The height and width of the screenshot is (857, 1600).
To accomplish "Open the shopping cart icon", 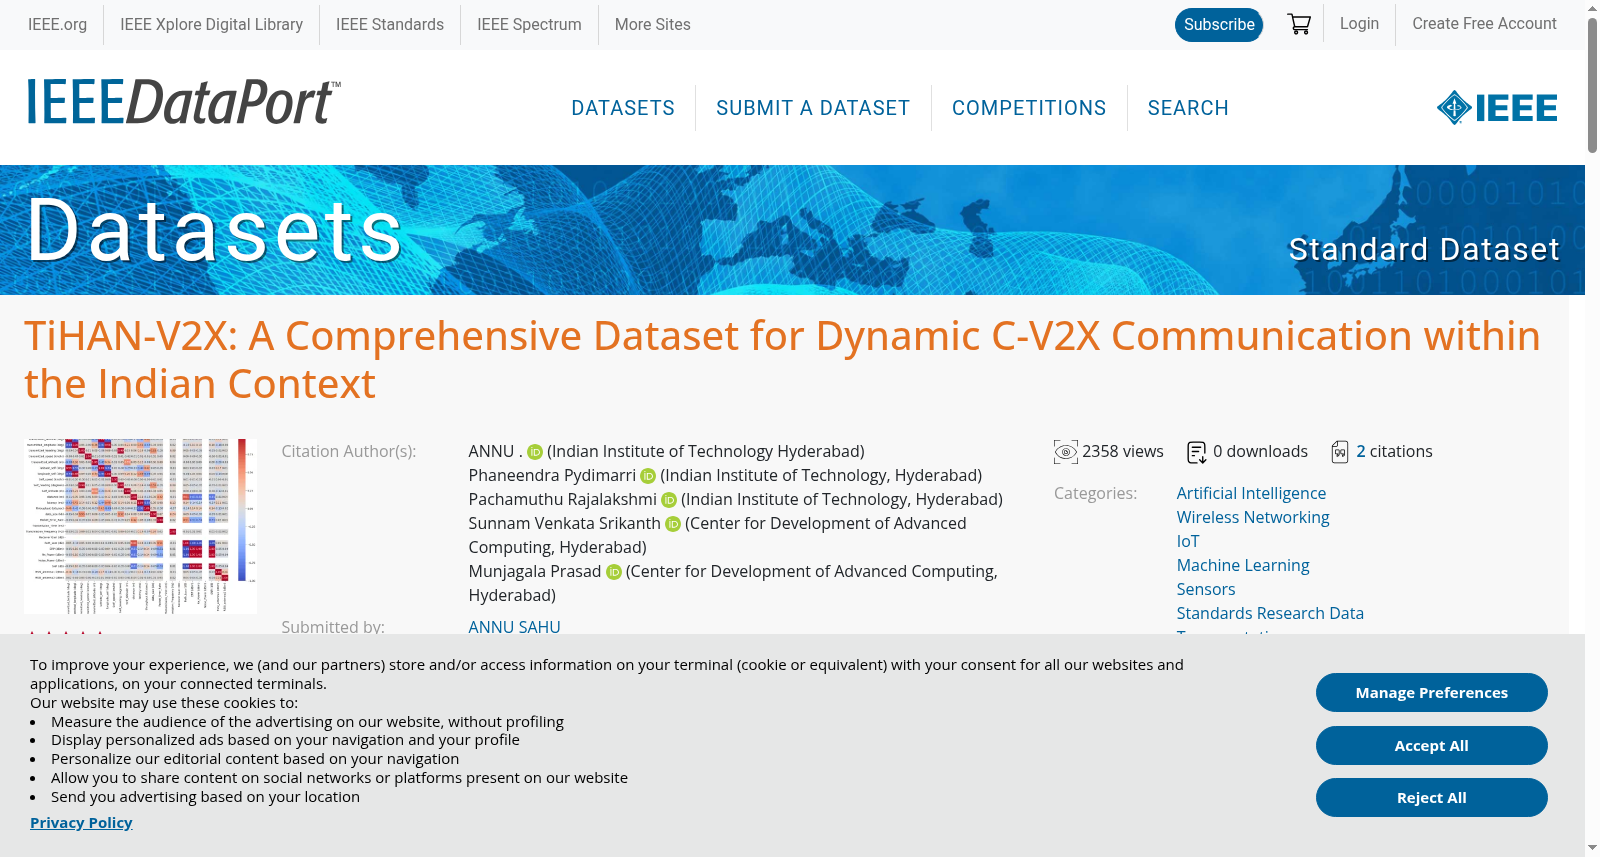I will (1299, 24).
